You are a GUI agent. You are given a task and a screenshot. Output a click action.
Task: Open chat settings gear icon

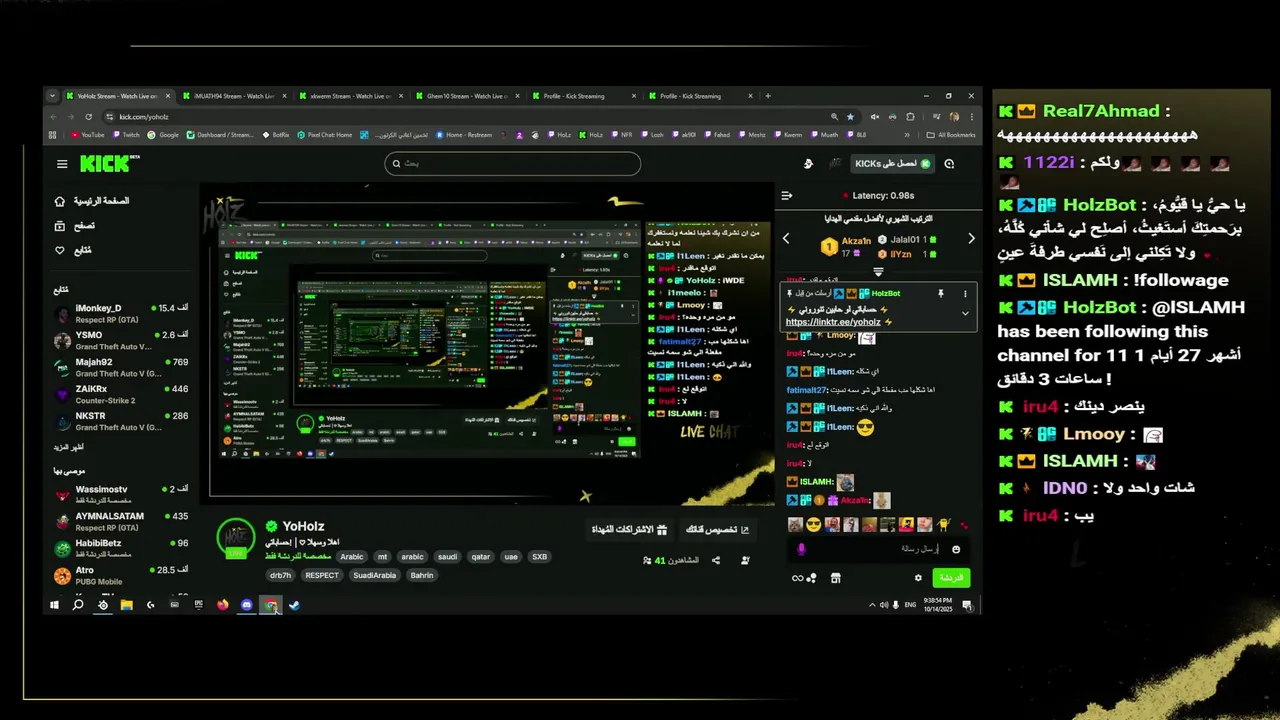point(918,577)
